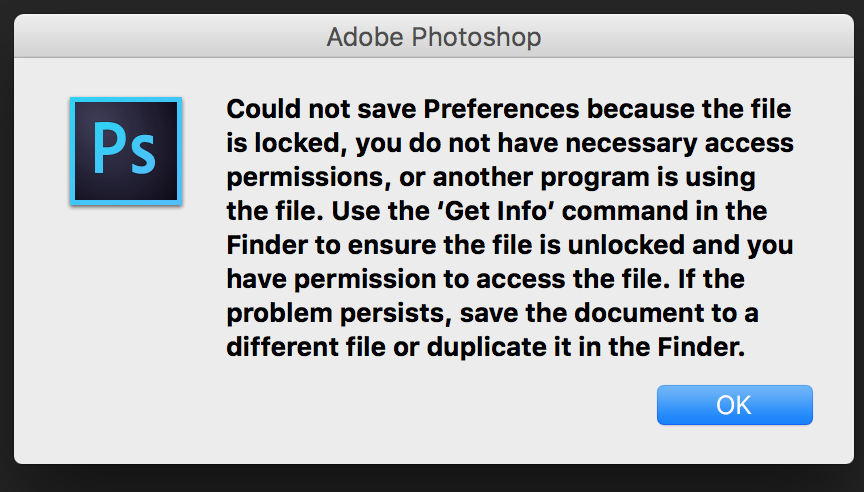Click 'duplicate it in the Finder' text
This screenshot has height=492, width=864.
coord(586,347)
